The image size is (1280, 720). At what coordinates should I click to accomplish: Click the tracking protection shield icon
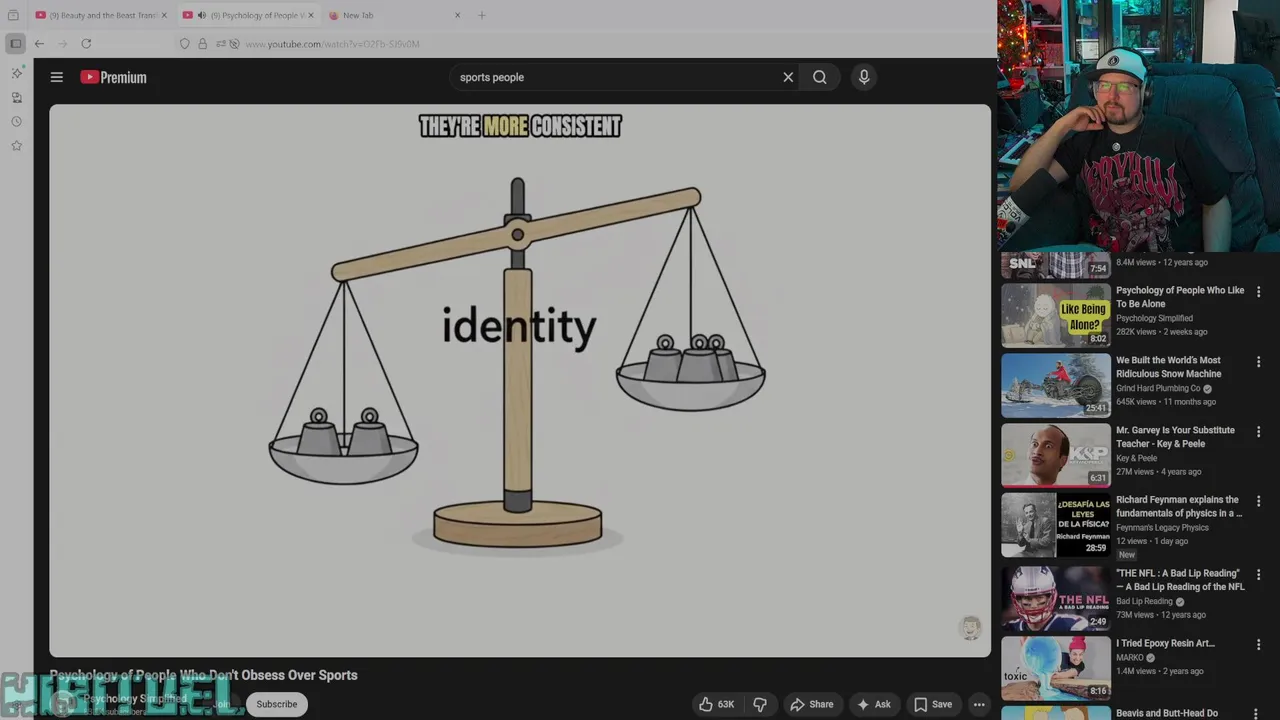tap(185, 44)
